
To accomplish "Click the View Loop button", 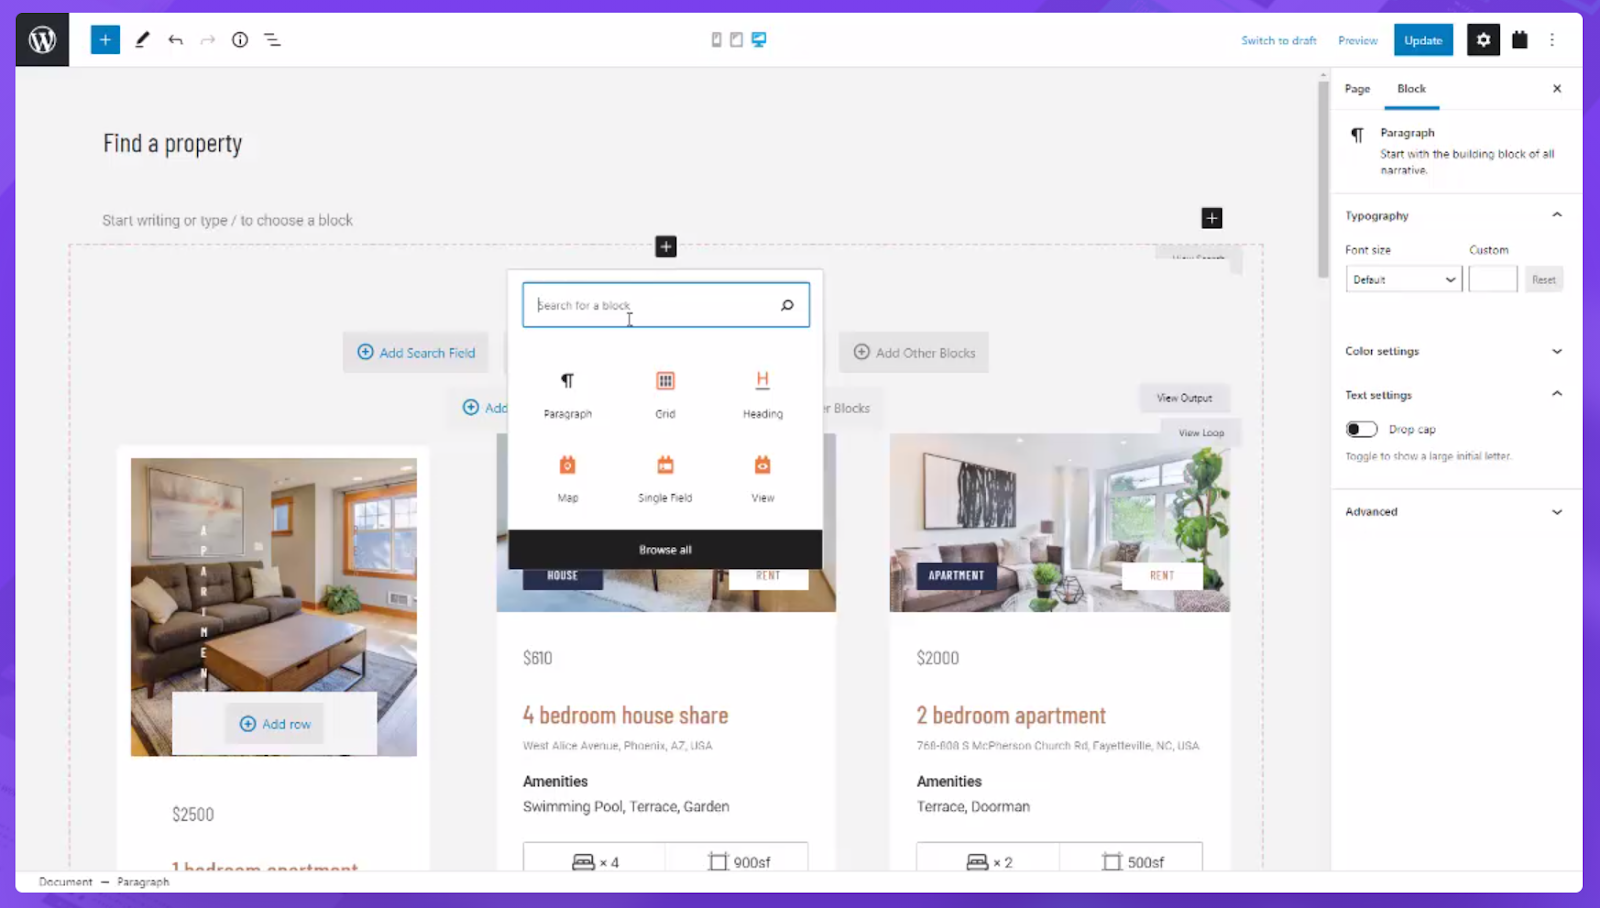I will pyautogui.click(x=1200, y=433).
